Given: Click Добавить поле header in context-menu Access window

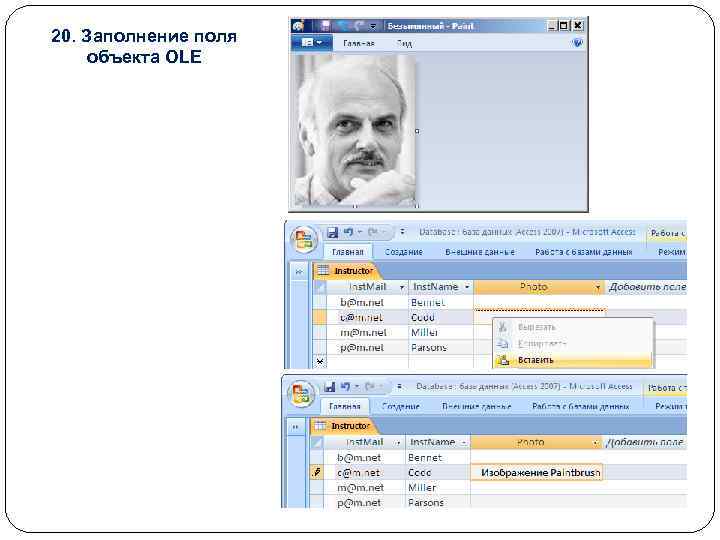Looking at the screenshot, I should pos(647,287).
